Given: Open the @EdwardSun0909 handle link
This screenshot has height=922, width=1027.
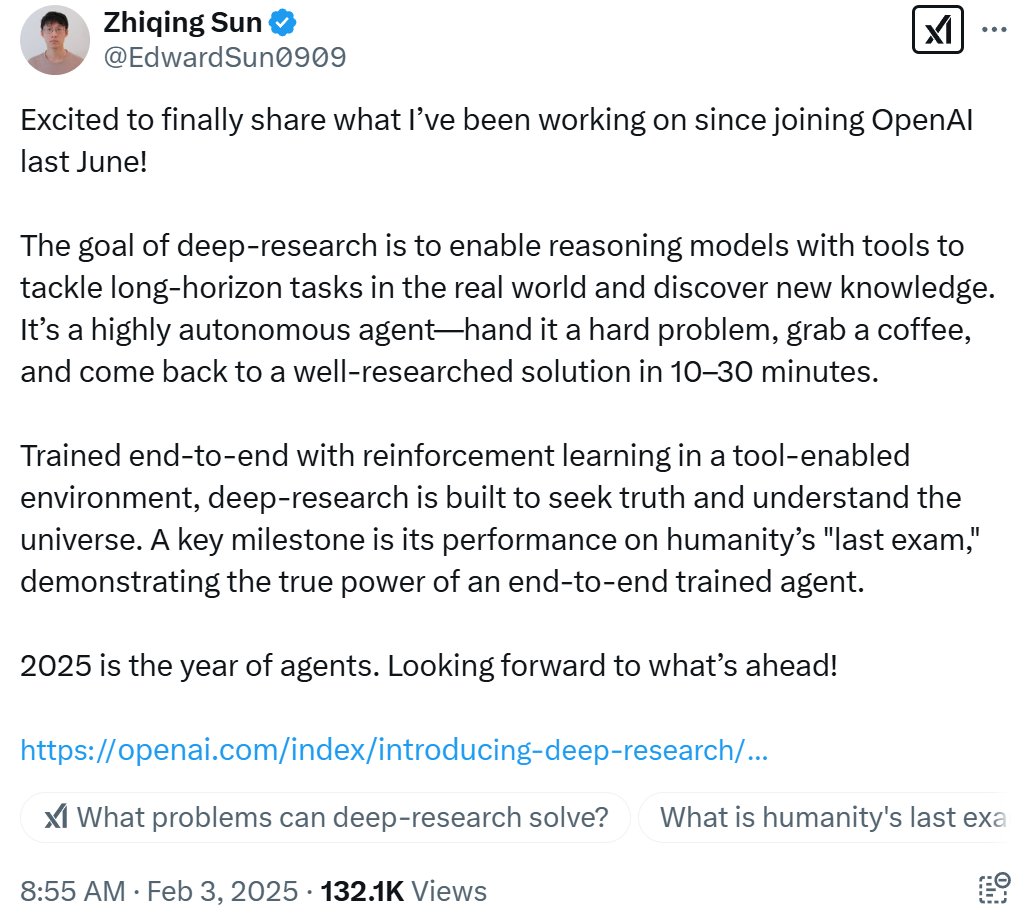Looking at the screenshot, I should (x=225, y=57).
